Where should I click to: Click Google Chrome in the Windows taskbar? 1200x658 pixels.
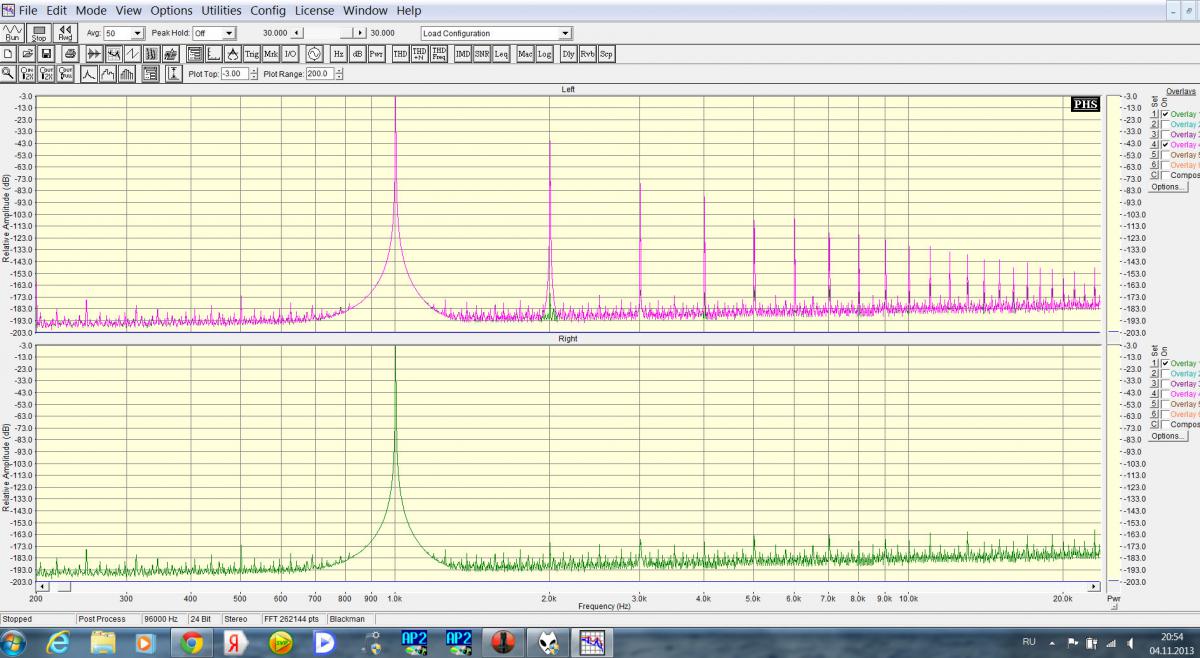pyautogui.click(x=192, y=643)
